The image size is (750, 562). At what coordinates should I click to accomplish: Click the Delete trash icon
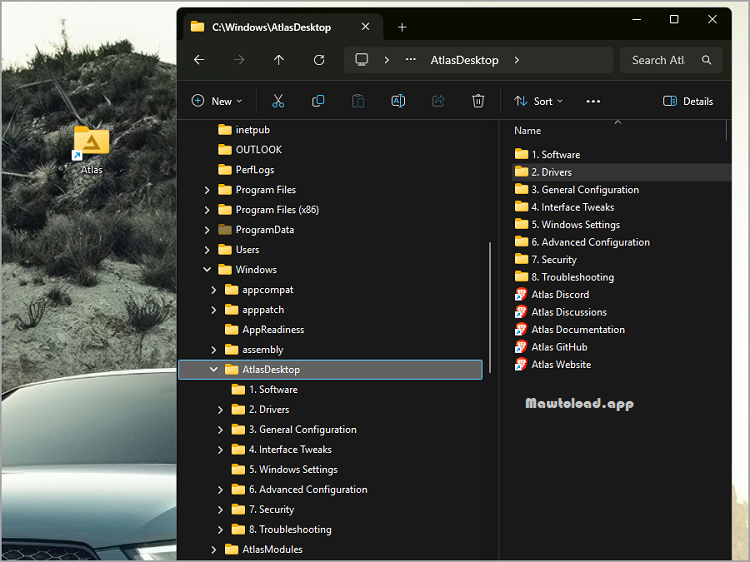point(478,101)
